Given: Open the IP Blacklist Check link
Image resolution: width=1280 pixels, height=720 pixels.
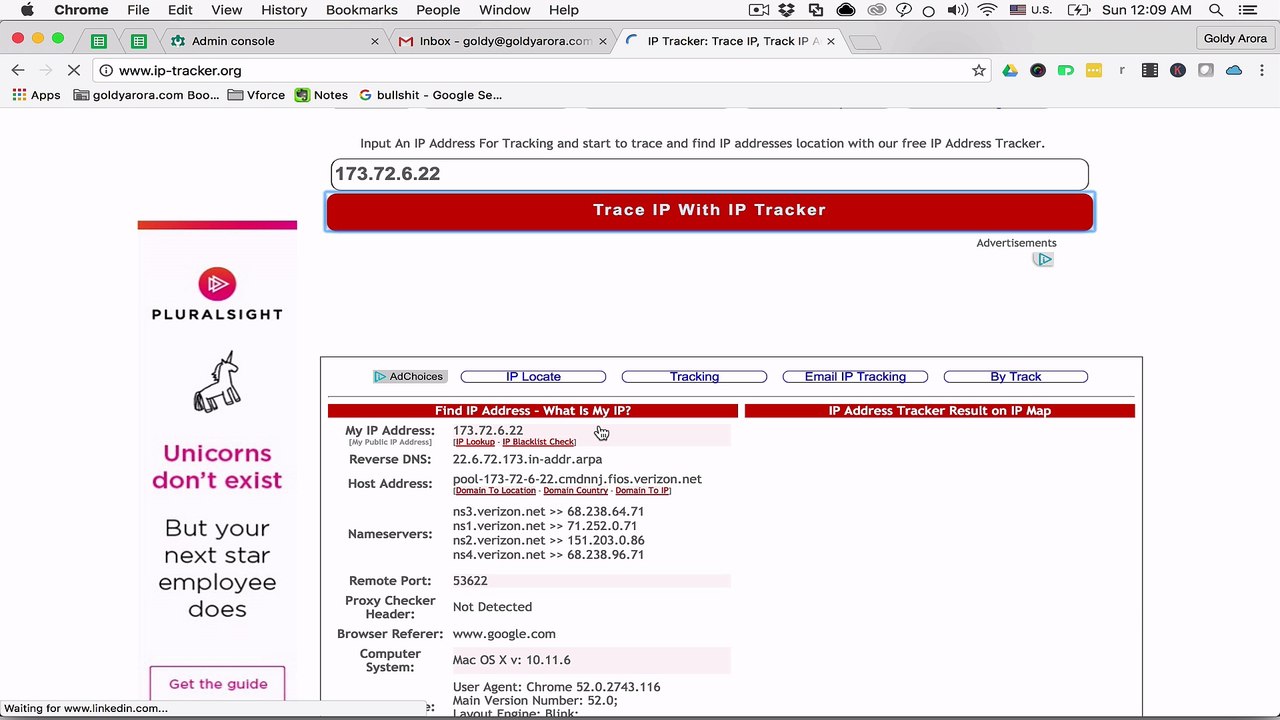Looking at the screenshot, I should click(x=539, y=442).
